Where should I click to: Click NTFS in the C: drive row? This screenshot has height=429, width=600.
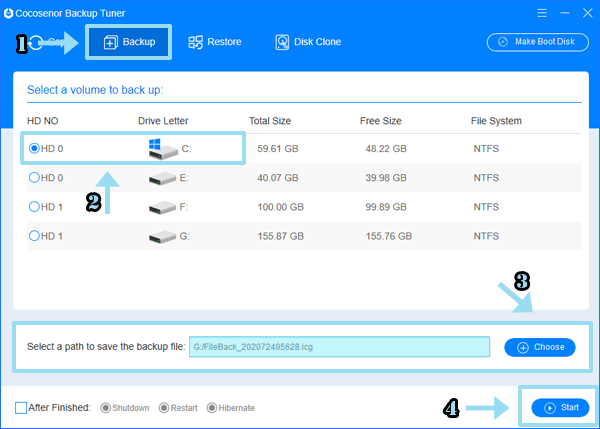pyautogui.click(x=486, y=148)
